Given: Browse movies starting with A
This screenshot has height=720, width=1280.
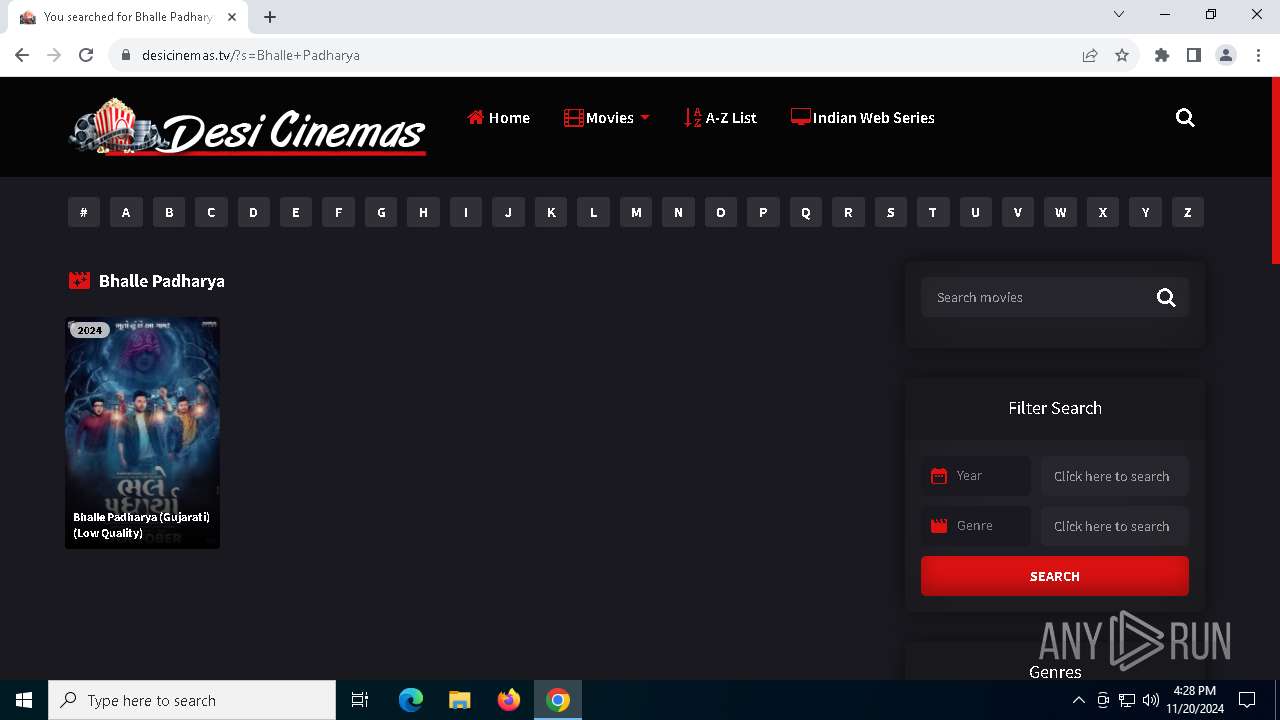Looking at the screenshot, I should tap(126, 212).
